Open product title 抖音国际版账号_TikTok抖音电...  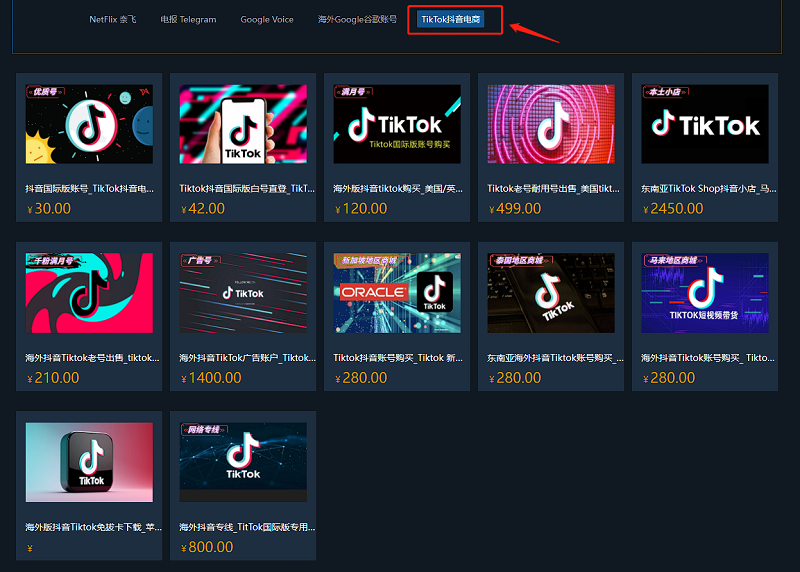point(89,189)
